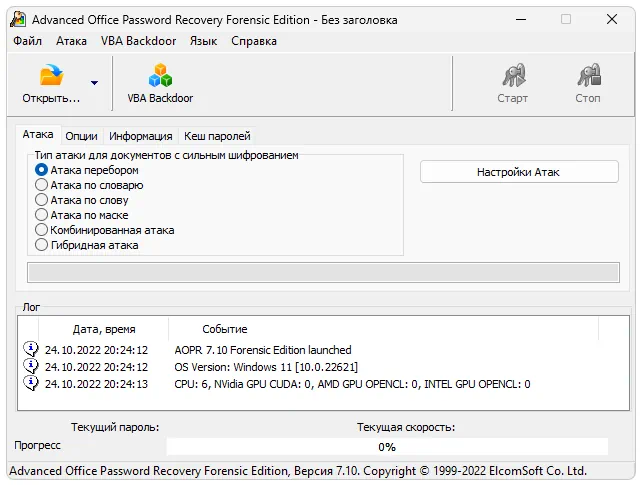Click the Стоп keys icon

coord(589,75)
